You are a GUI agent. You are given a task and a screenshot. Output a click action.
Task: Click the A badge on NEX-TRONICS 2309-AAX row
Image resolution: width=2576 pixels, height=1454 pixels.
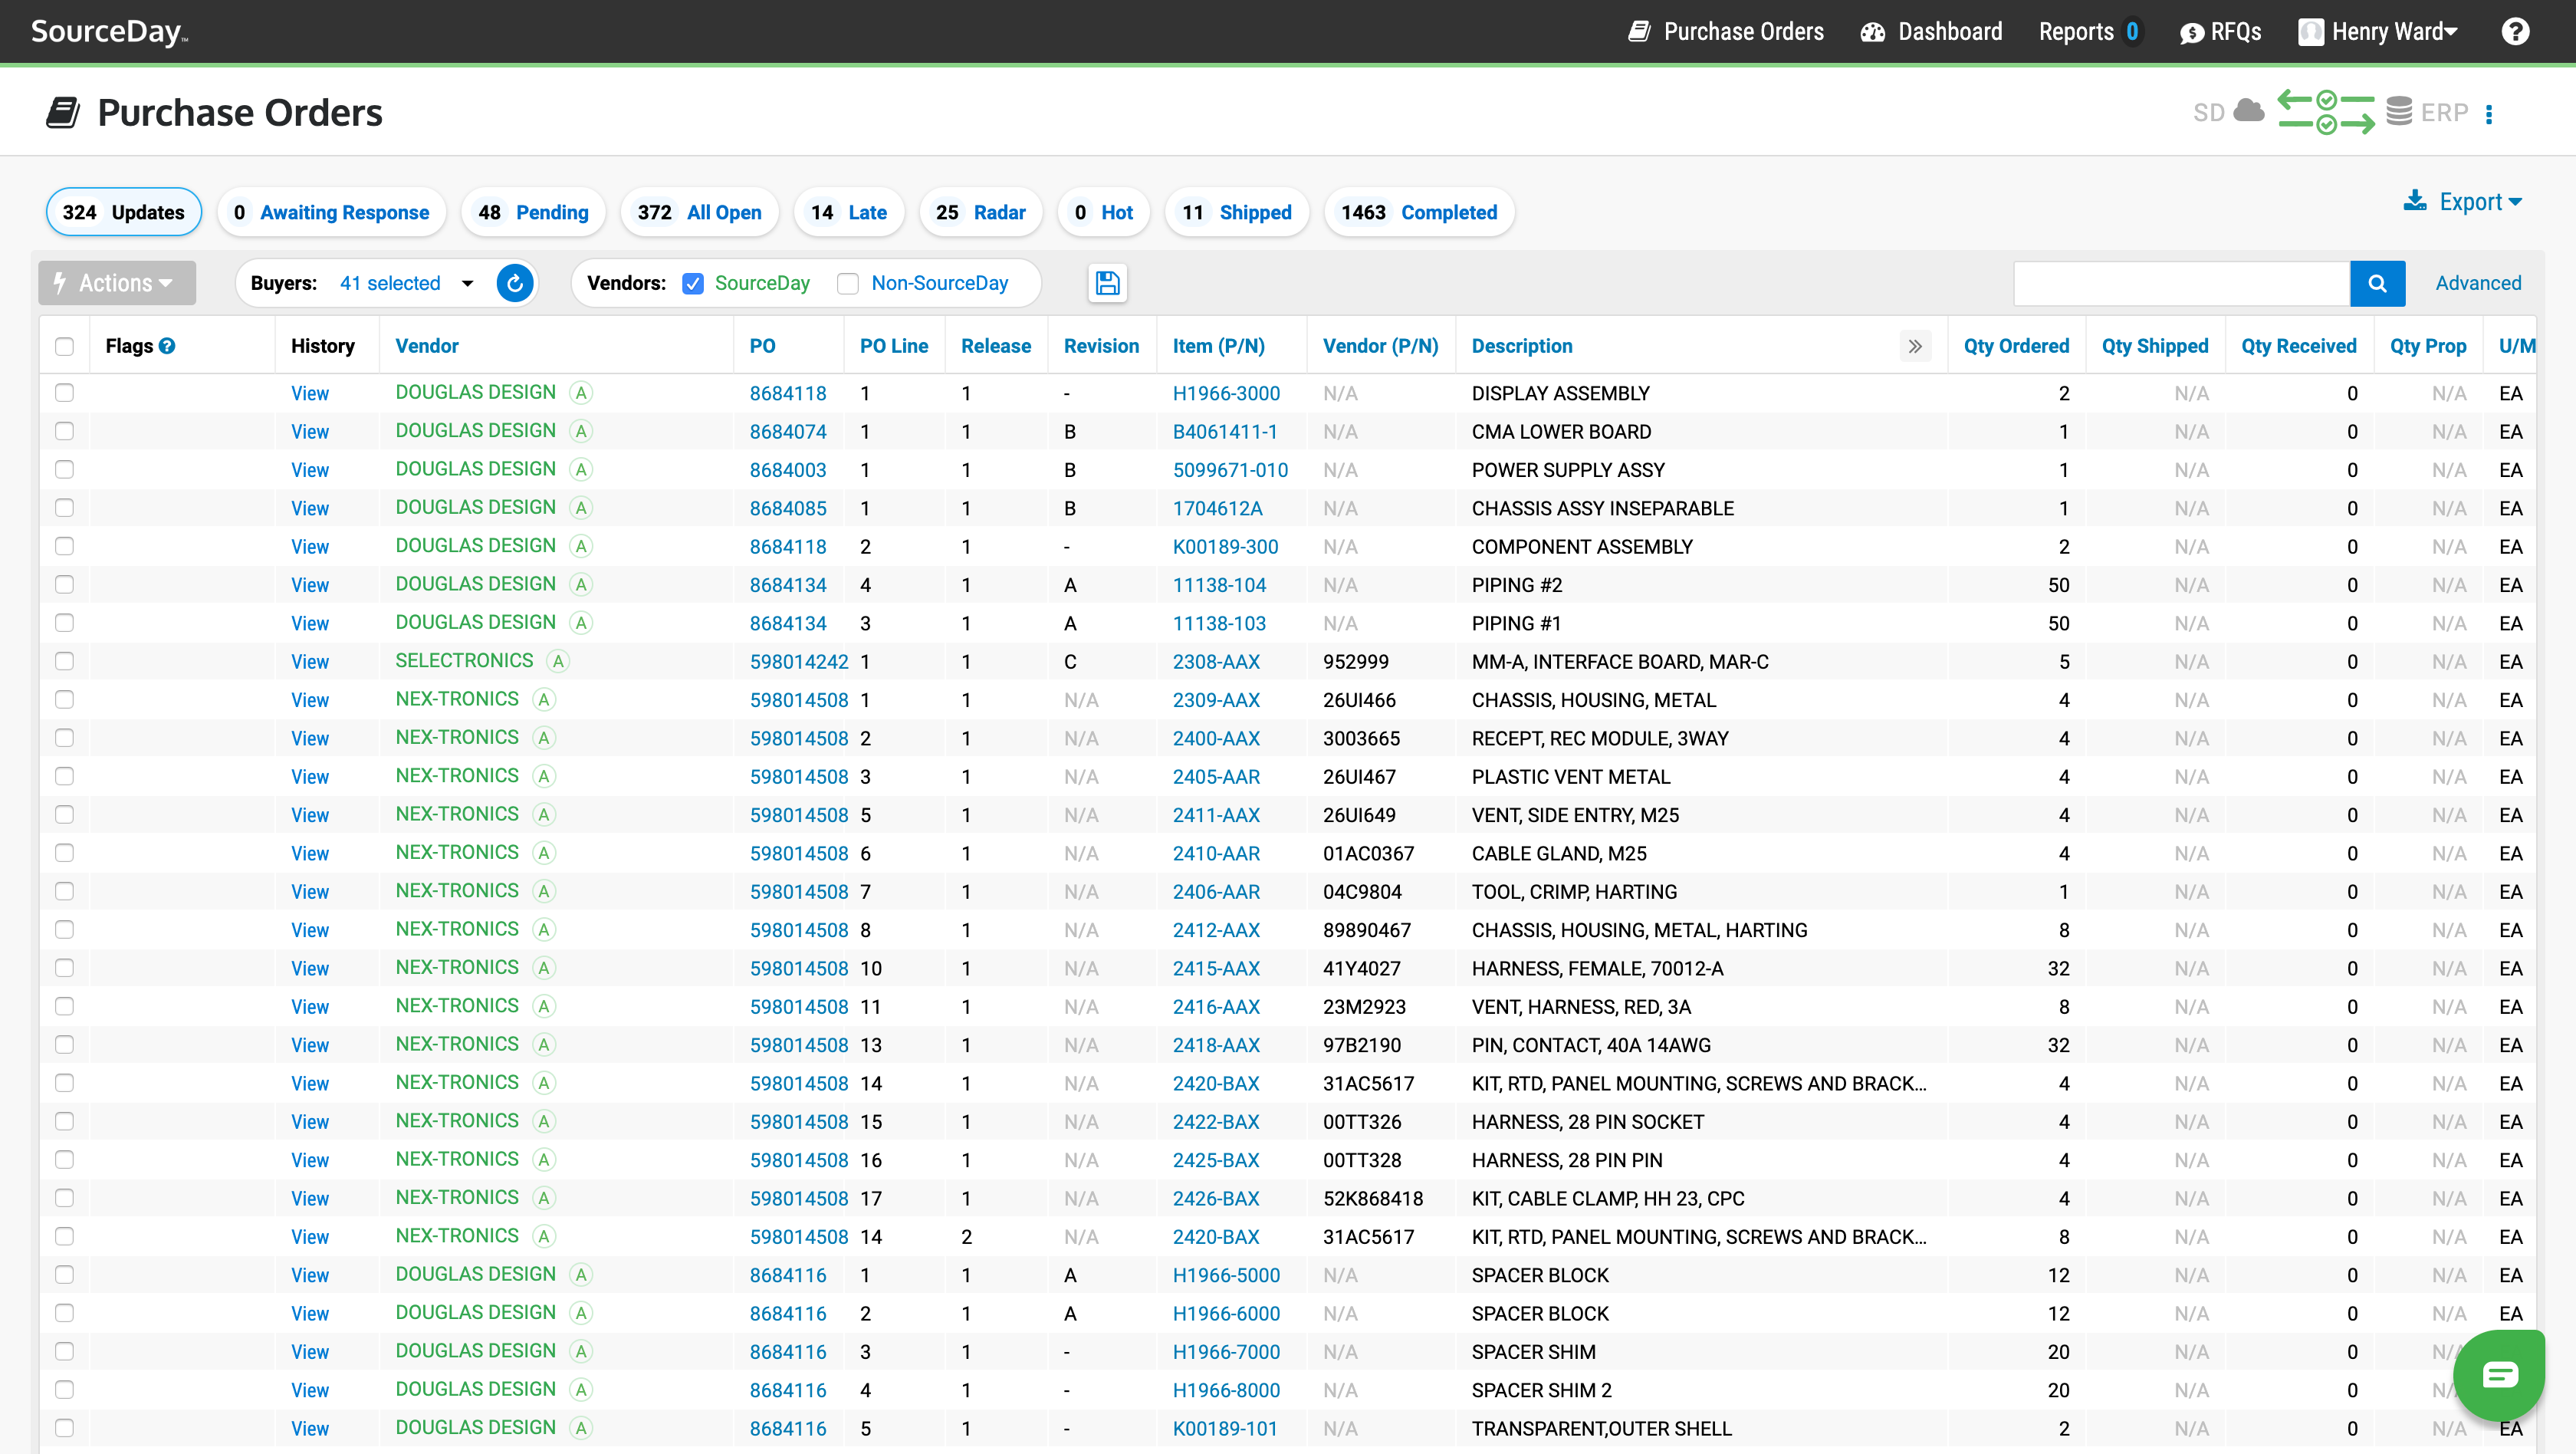544,699
